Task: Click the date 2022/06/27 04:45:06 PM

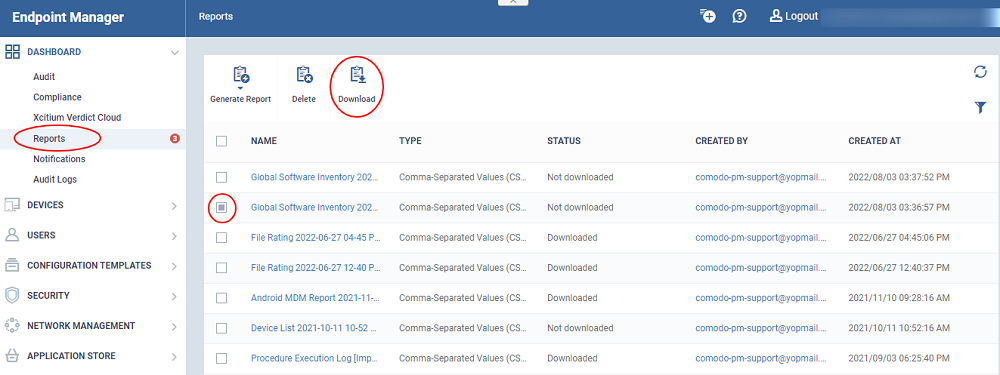Action: tap(899, 238)
